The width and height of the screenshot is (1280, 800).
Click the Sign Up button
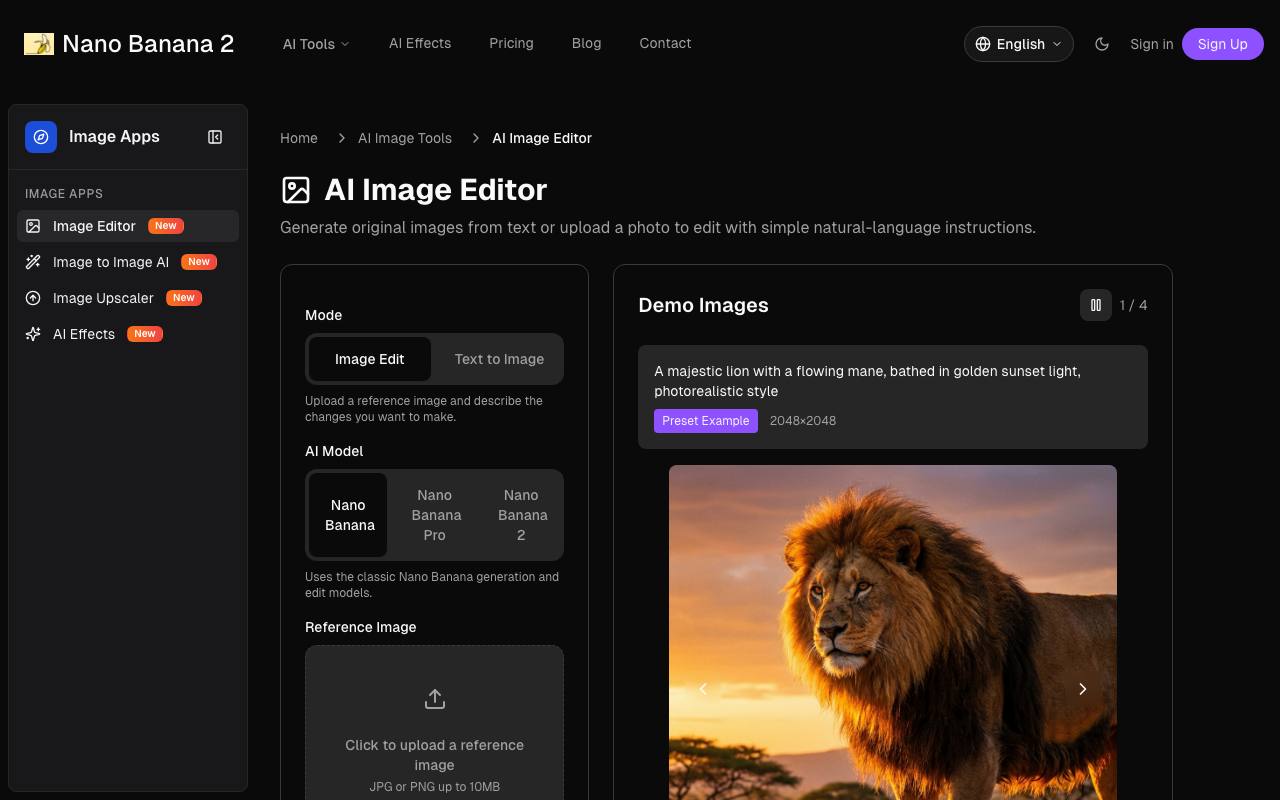[x=1222, y=44]
